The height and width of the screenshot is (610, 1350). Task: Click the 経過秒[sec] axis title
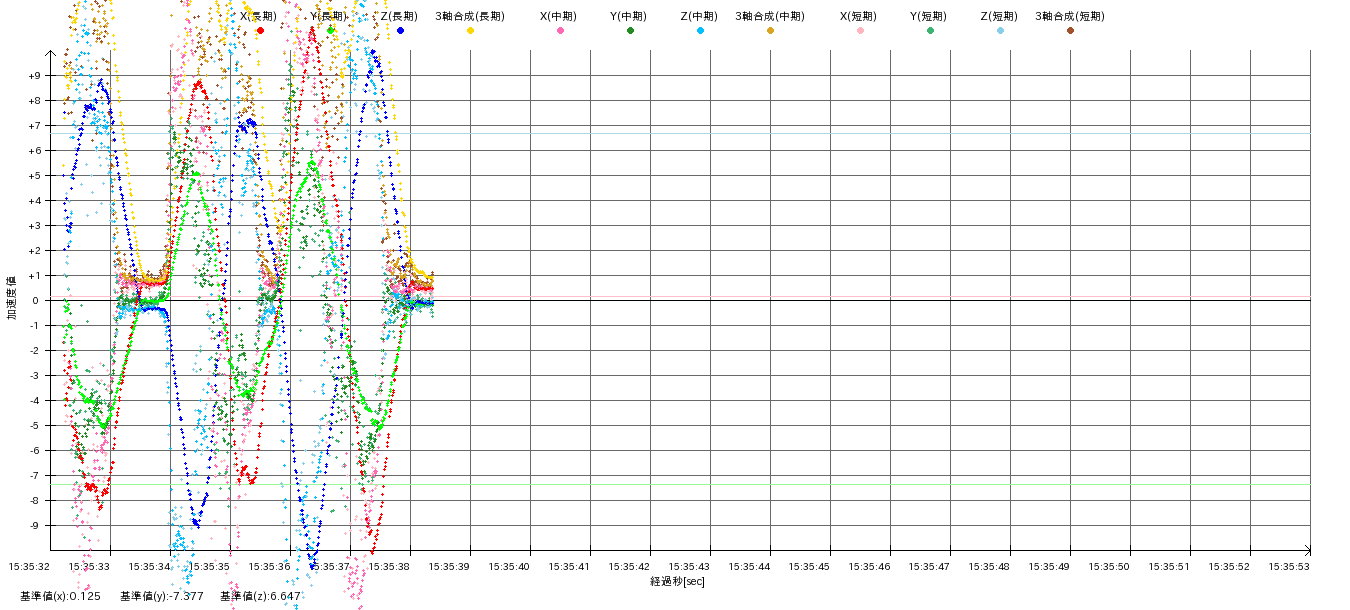tap(677, 581)
